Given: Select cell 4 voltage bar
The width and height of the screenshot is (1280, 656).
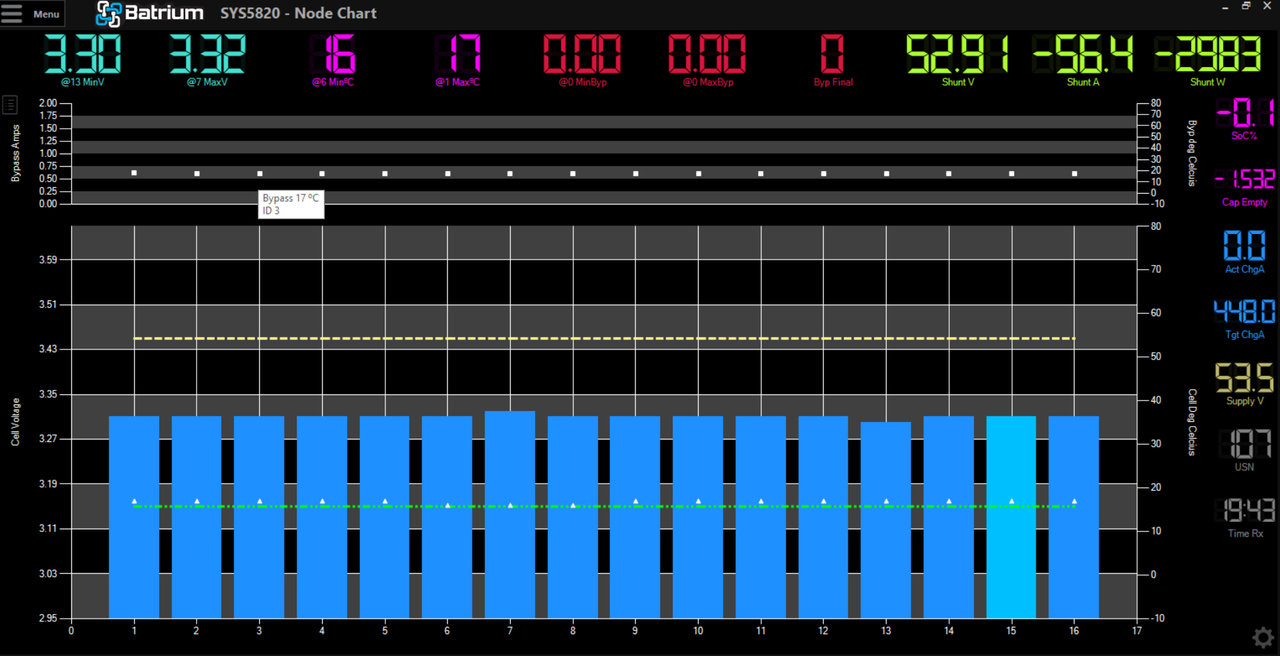Looking at the screenshot, I should click(x=322, y=517).
